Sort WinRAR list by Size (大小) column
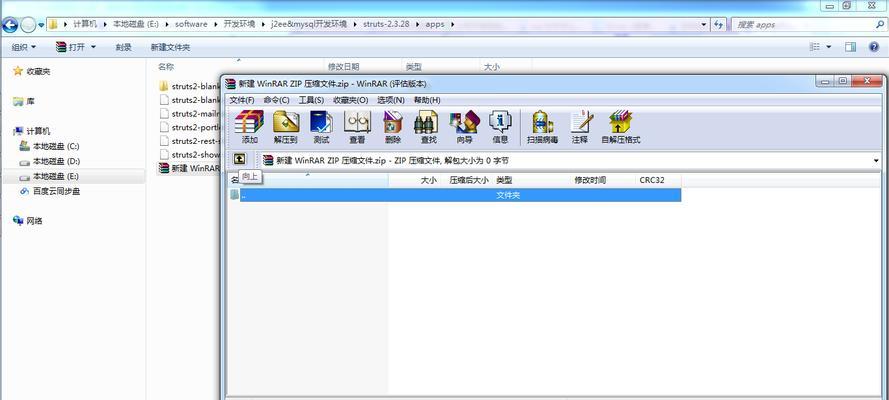 pos(429,180)
